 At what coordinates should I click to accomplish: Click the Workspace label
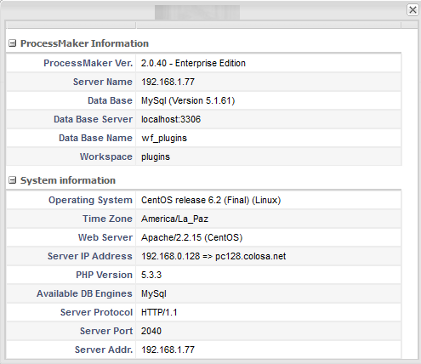point(106,157)
